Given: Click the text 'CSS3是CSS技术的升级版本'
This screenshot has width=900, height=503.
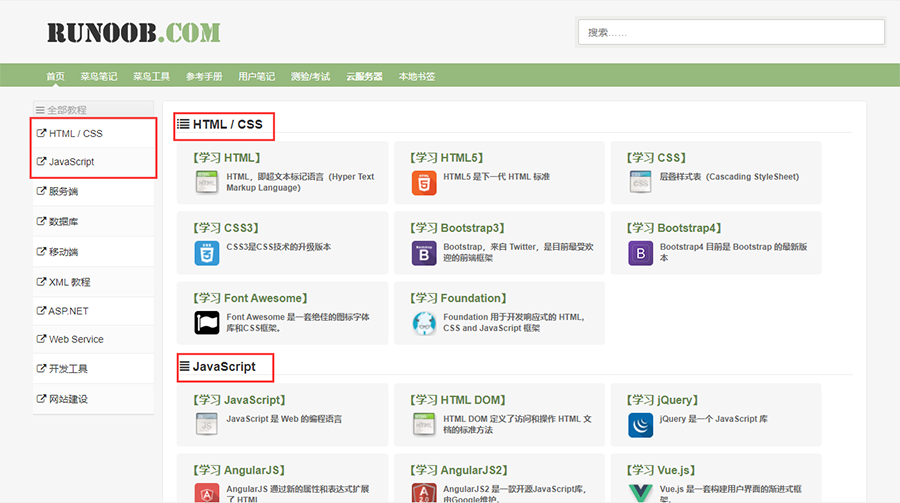Looking at the screenshot, I should [278, 247].
